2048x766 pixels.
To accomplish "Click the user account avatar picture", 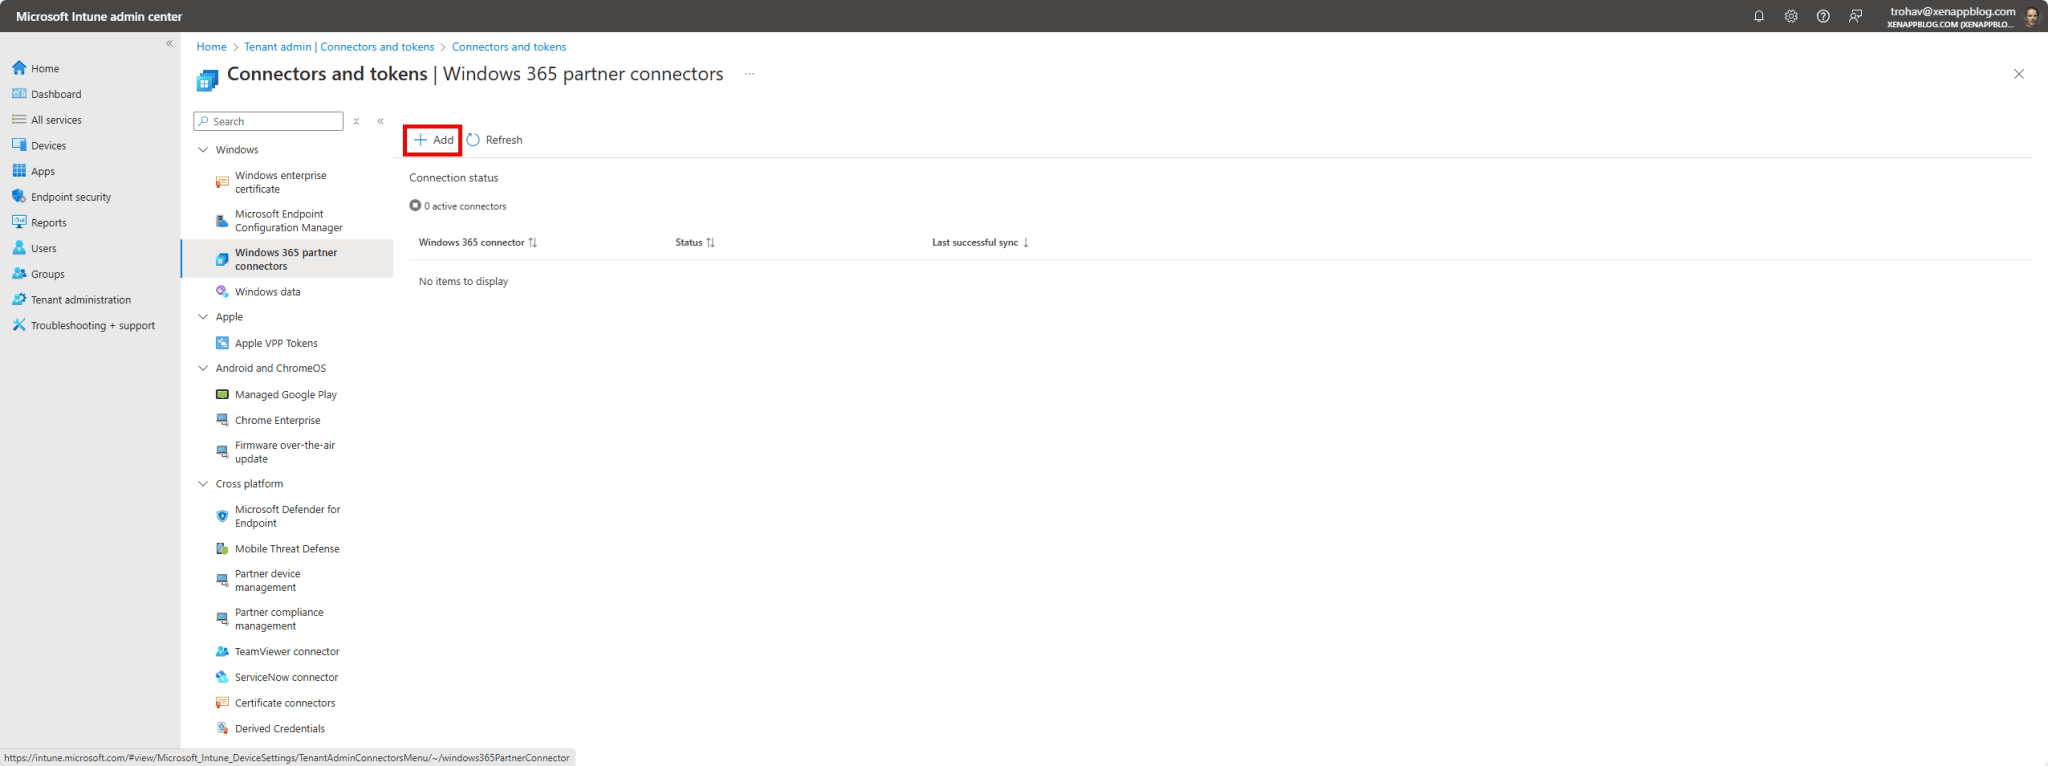I will coord(2031,16).
